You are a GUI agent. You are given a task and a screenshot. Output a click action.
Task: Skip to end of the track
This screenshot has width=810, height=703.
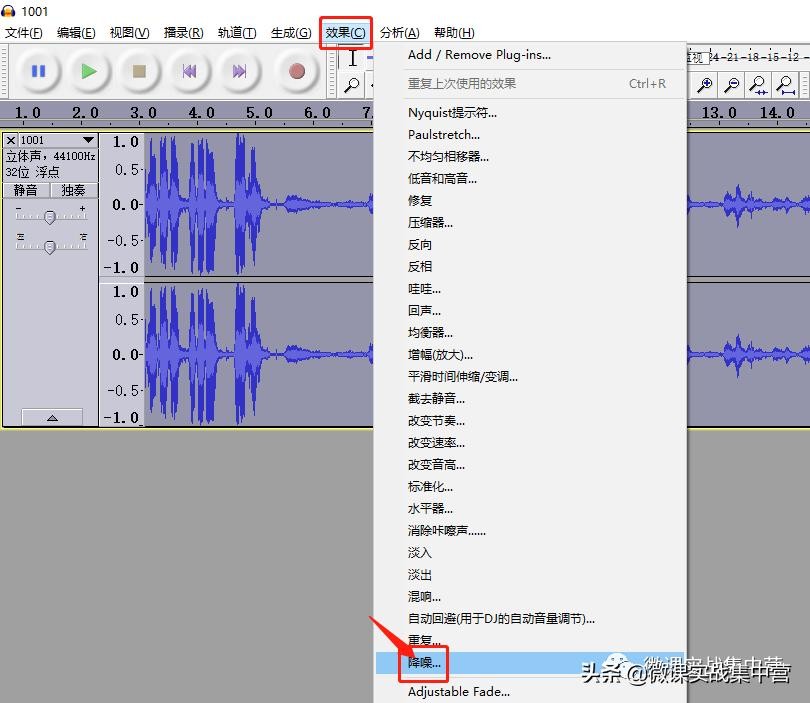point(240,71)
